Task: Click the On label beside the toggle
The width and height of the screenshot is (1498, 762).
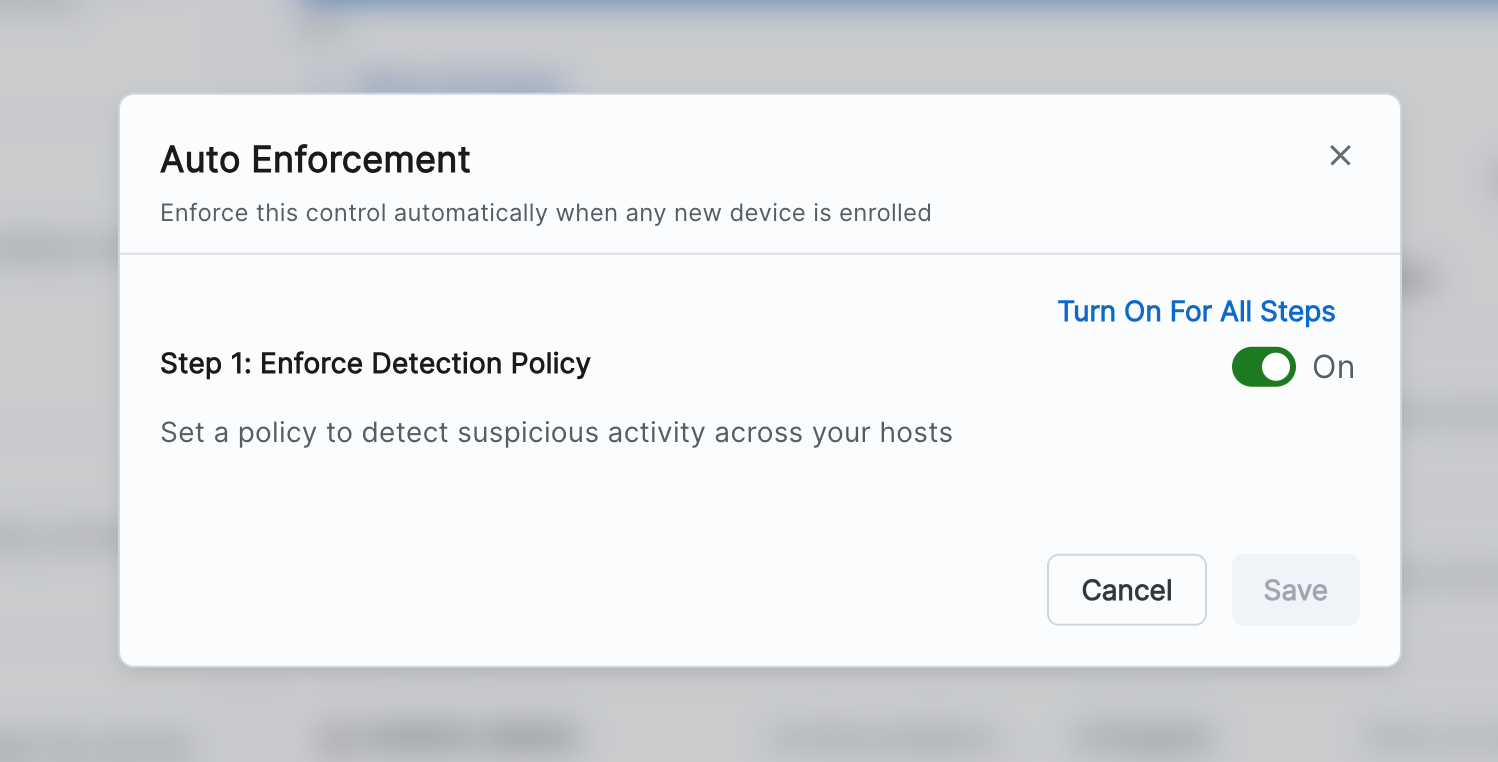Action: [1333, 367]
